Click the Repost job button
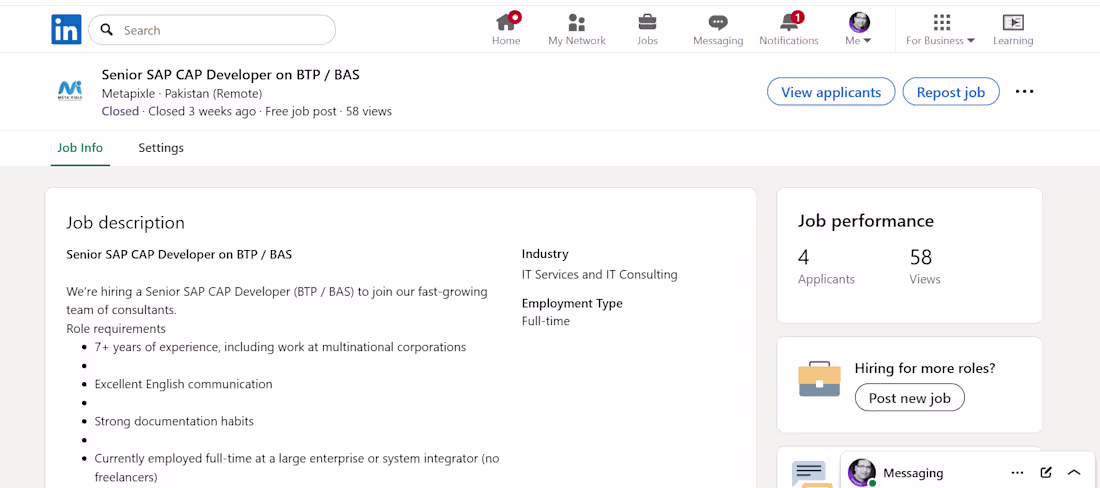 (x=951, y=92)
